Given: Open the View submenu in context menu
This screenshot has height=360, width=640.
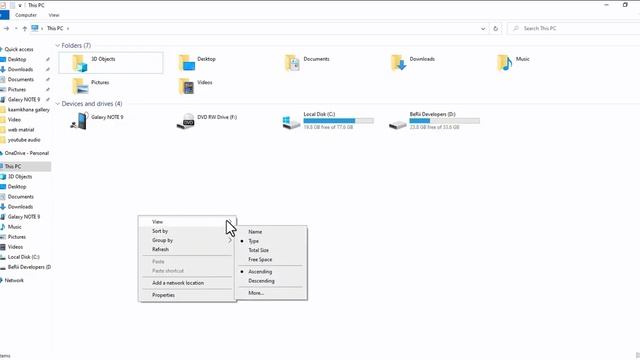Looking at the screenshot, I should pyautogui.click(x=187, y=222).
